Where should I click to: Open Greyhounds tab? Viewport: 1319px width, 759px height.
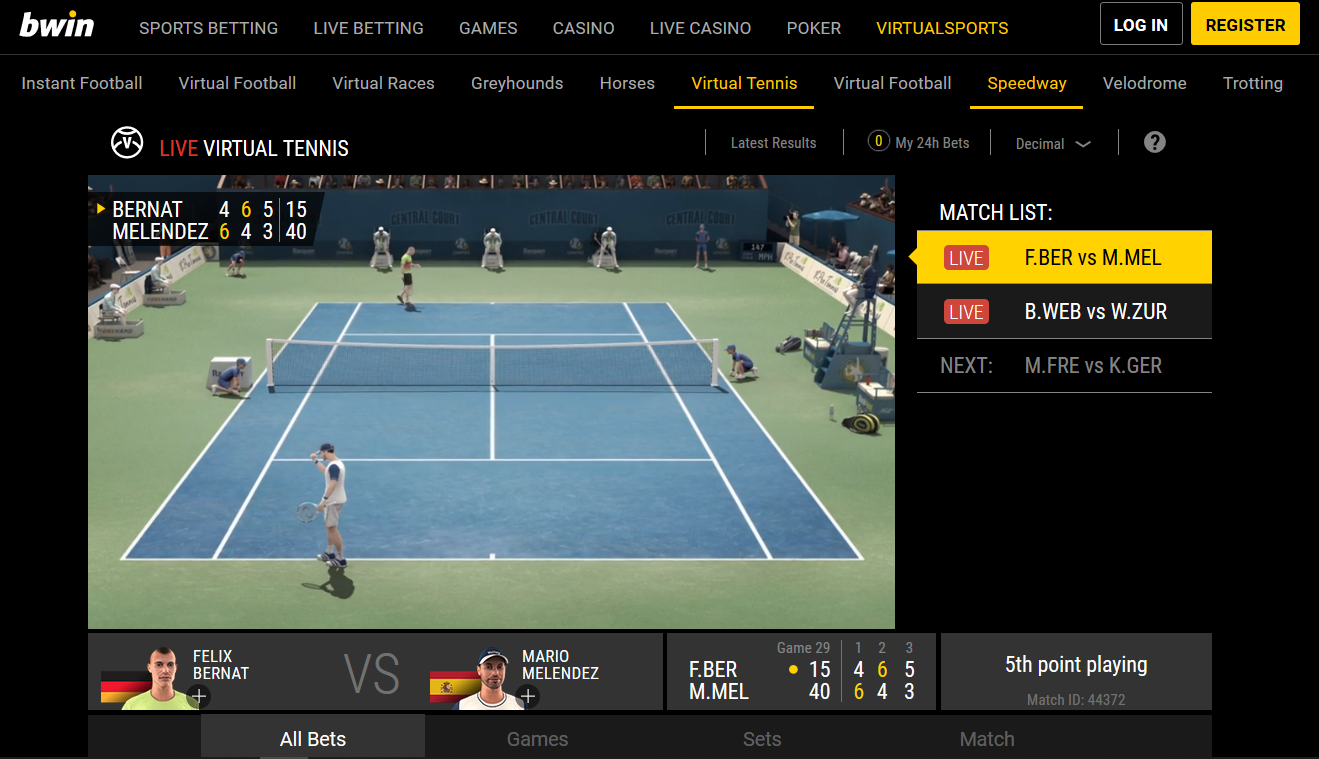point(517,83)
